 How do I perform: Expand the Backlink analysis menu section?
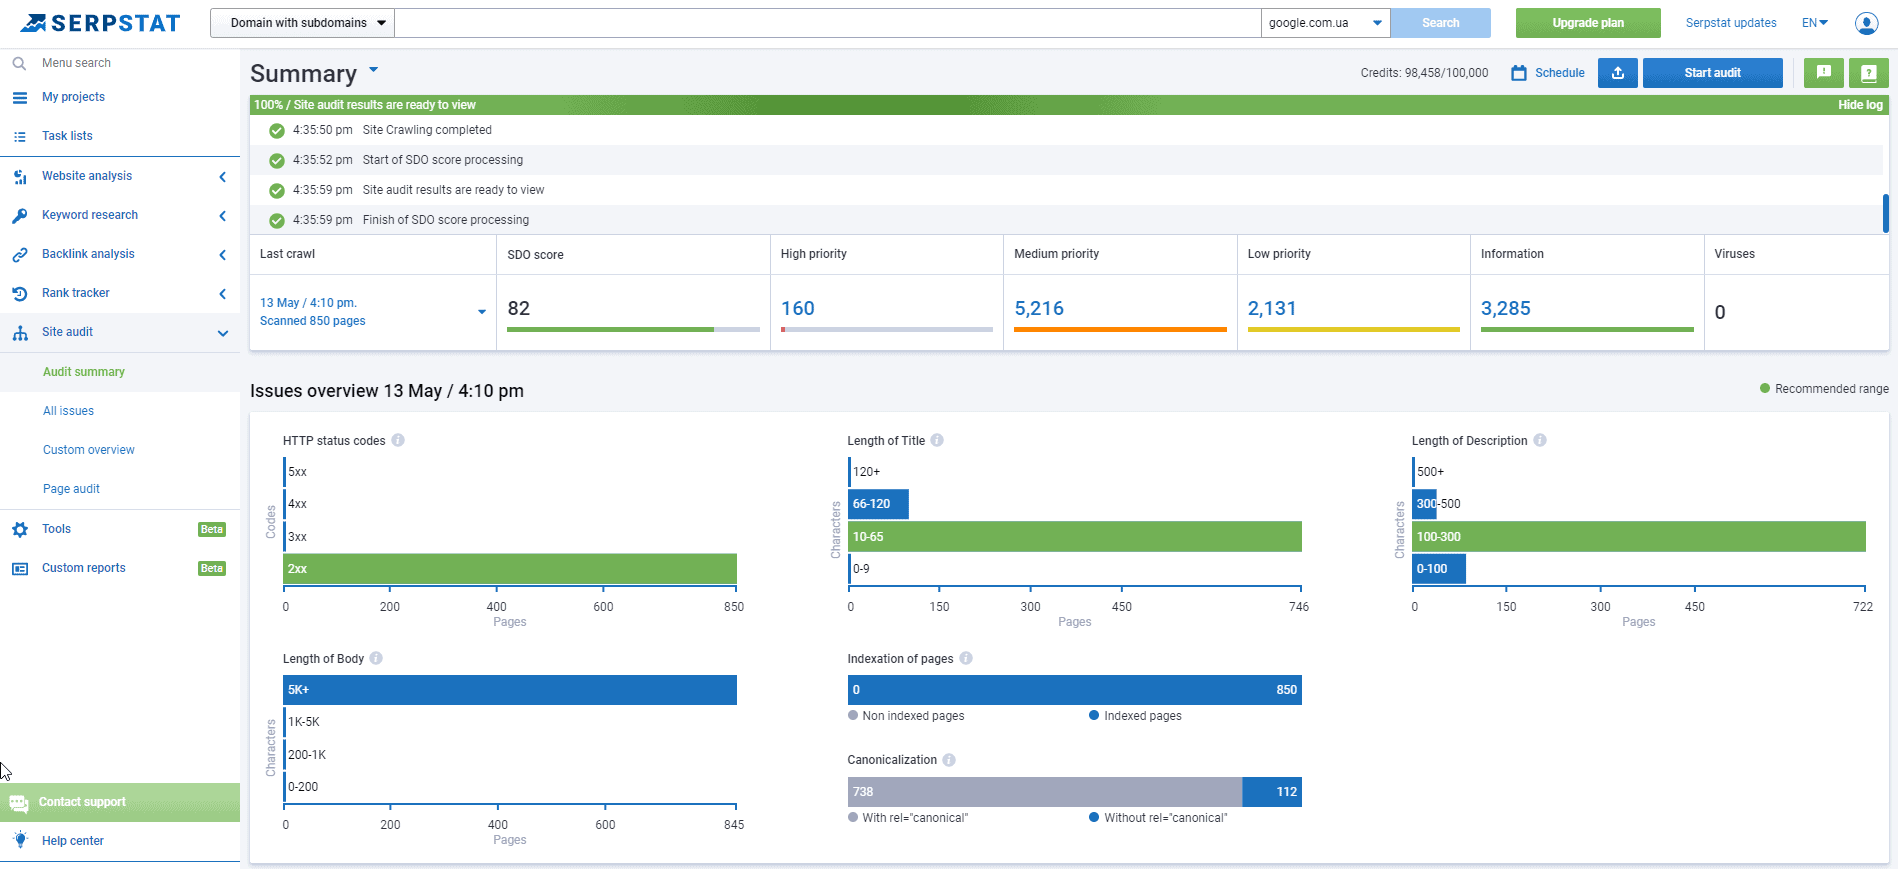[x=120, y=254]
